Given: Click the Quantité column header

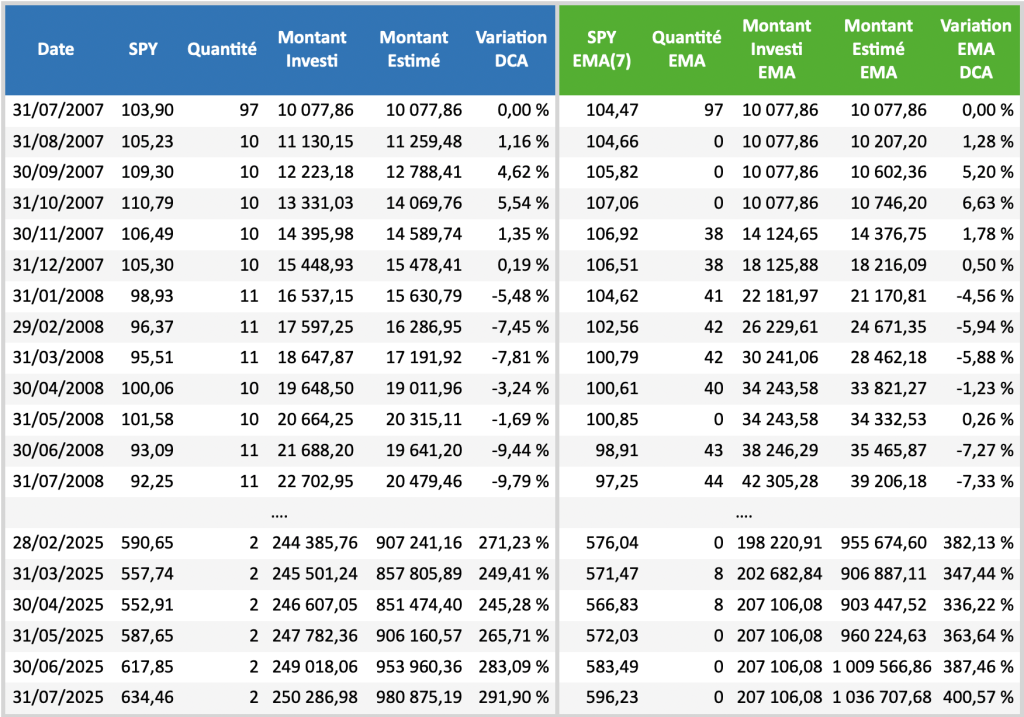Looking at the screenshot, I should [220, 50].
